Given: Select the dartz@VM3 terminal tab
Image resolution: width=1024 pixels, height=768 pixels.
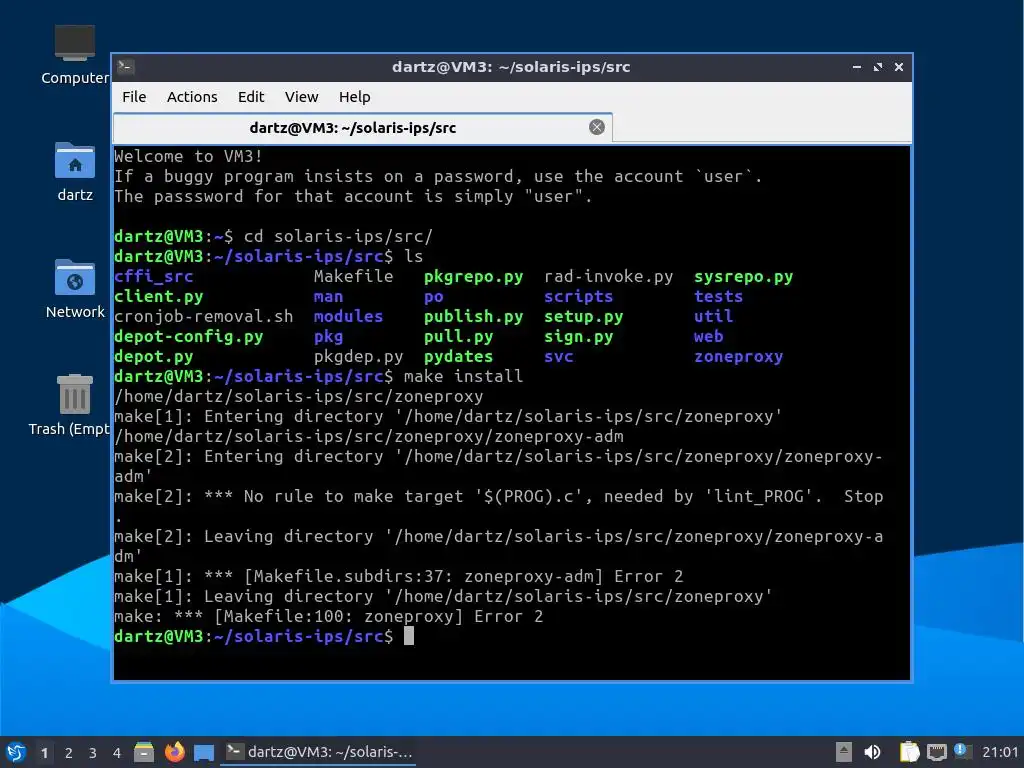Looking at the screenshot, I should tap(362, 127).
